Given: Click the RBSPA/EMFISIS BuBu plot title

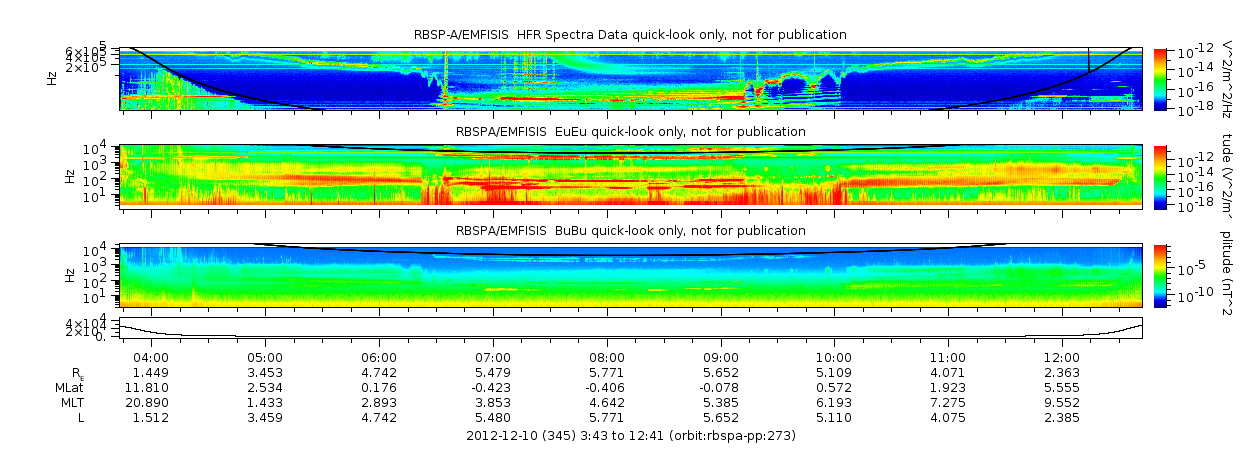Looking at the screenshot, I should pos(630,231).
